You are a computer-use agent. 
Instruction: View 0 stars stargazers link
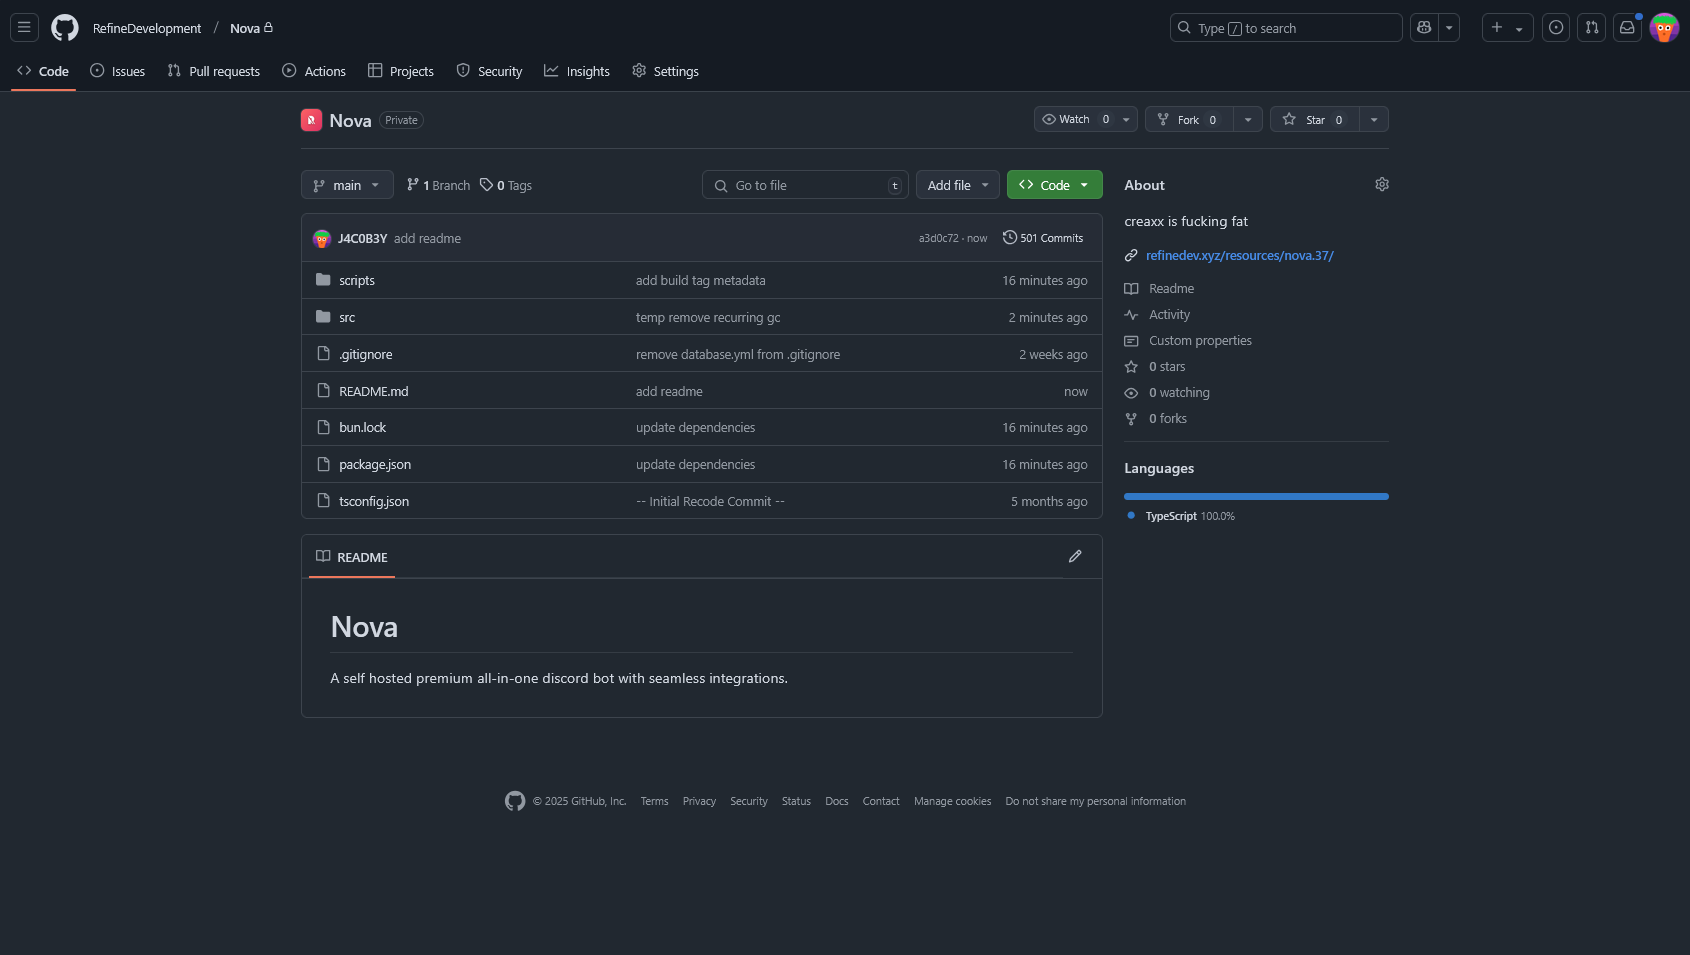tap(1155, 366)
